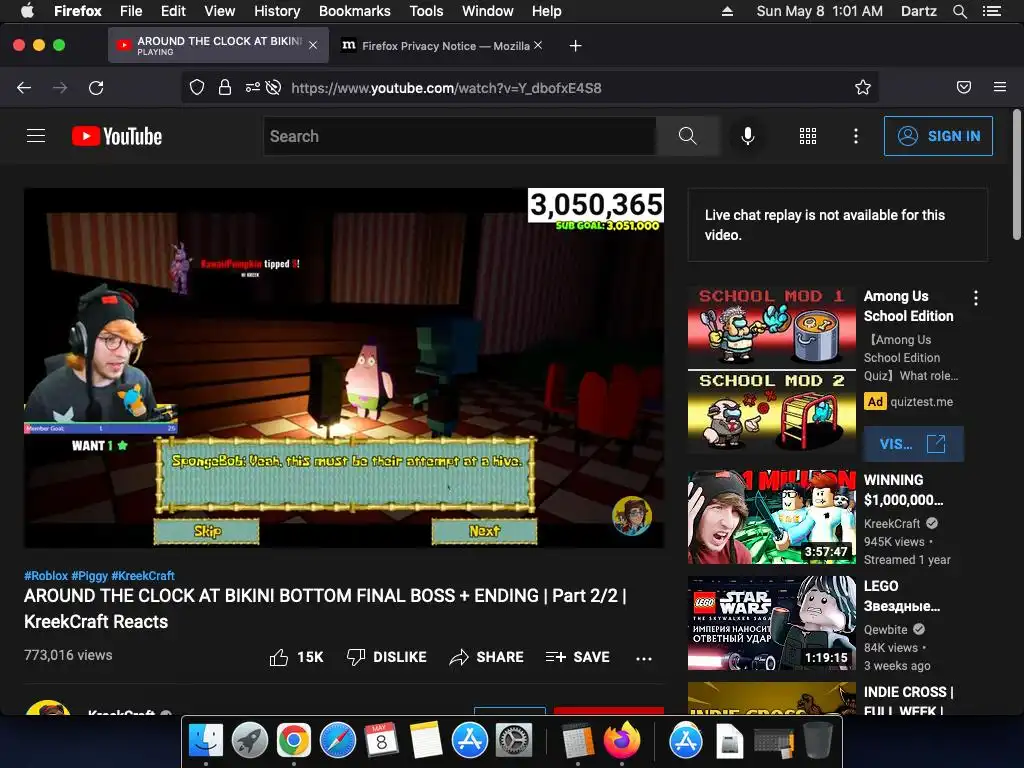Viewport: 1024px width, 768px height.
Task: Reload the page with the refresh icon
Action: click(x=96, y=88)
